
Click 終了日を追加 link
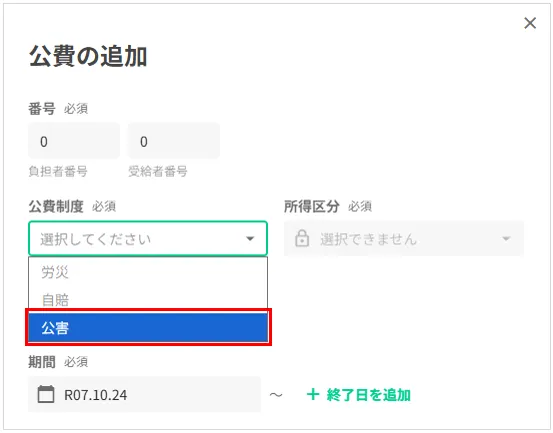368,395
